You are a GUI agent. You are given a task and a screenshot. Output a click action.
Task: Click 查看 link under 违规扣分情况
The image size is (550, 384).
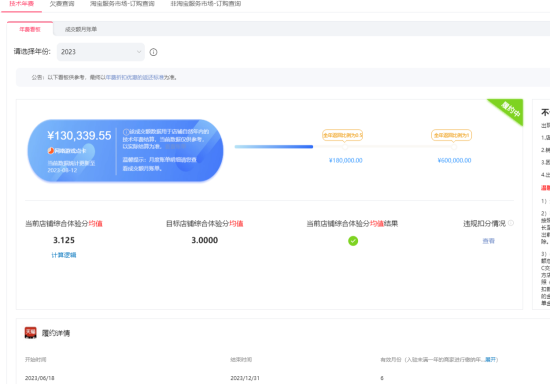488,241
